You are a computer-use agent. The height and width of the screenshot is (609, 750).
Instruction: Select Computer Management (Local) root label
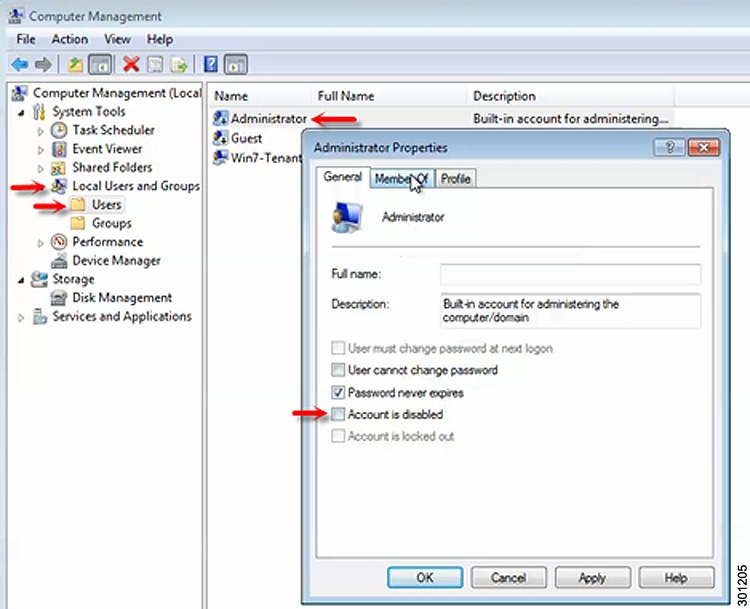click(117, 93)
